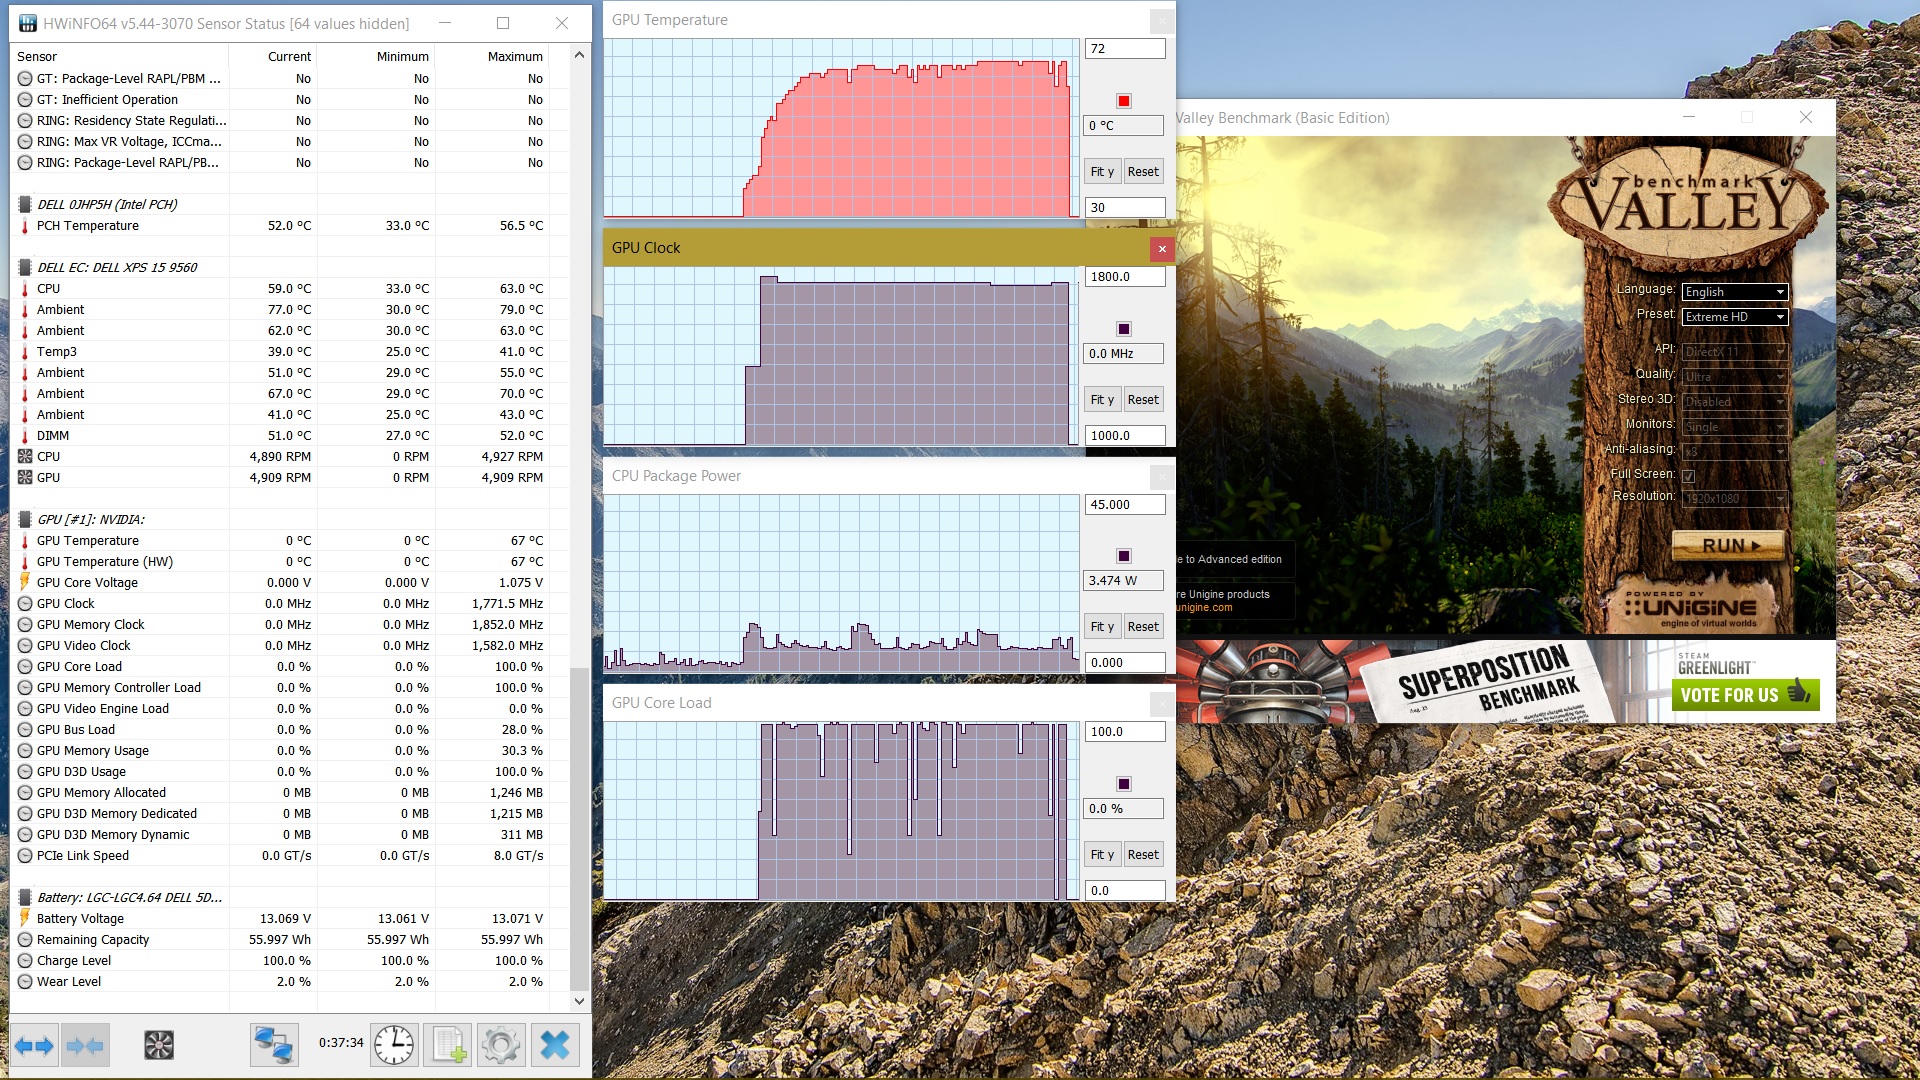This screenshot has height=1080, width=1920.
Task: Click the GPU Core Load max field 100.0
Action: coord(1125,732)
